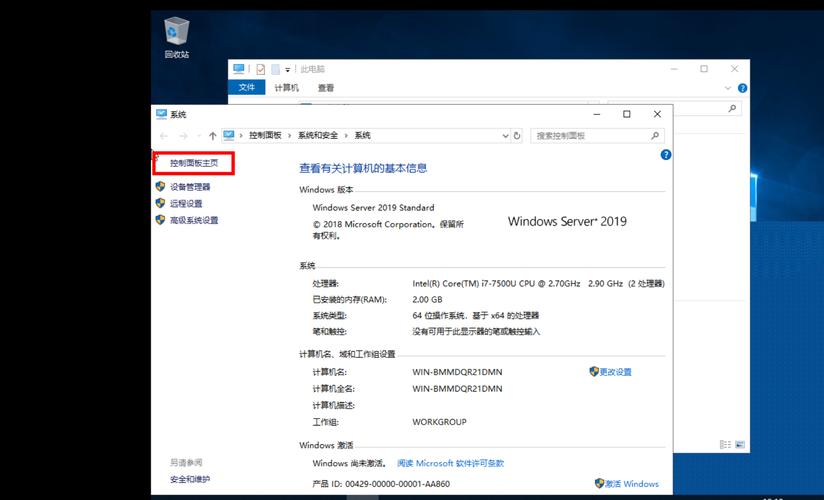Open the Recycle Bin desktop icon

(177, 37)
